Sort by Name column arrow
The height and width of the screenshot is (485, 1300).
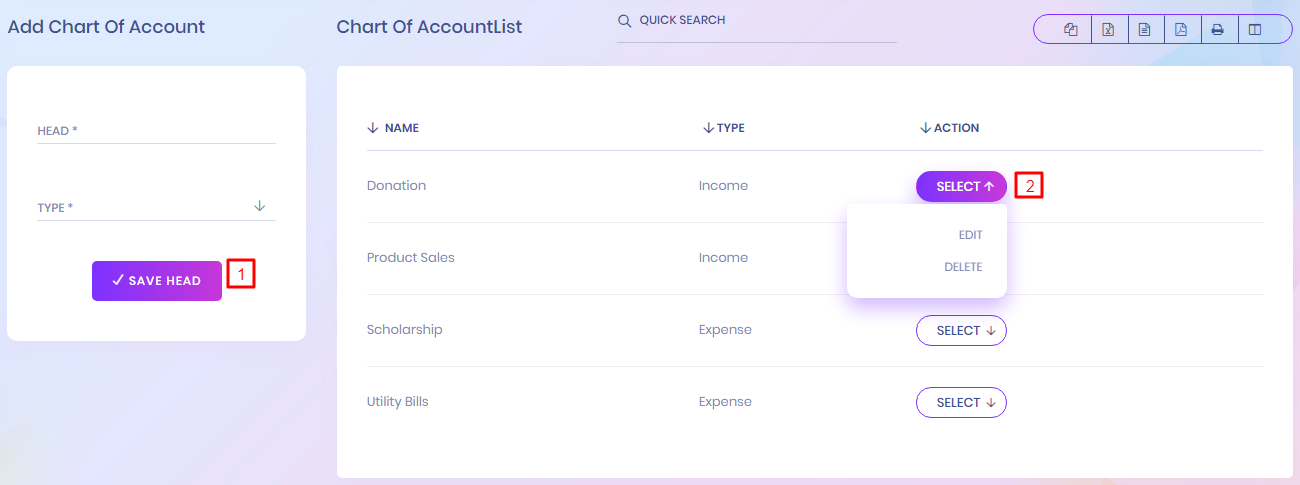[x=373, y=128]
